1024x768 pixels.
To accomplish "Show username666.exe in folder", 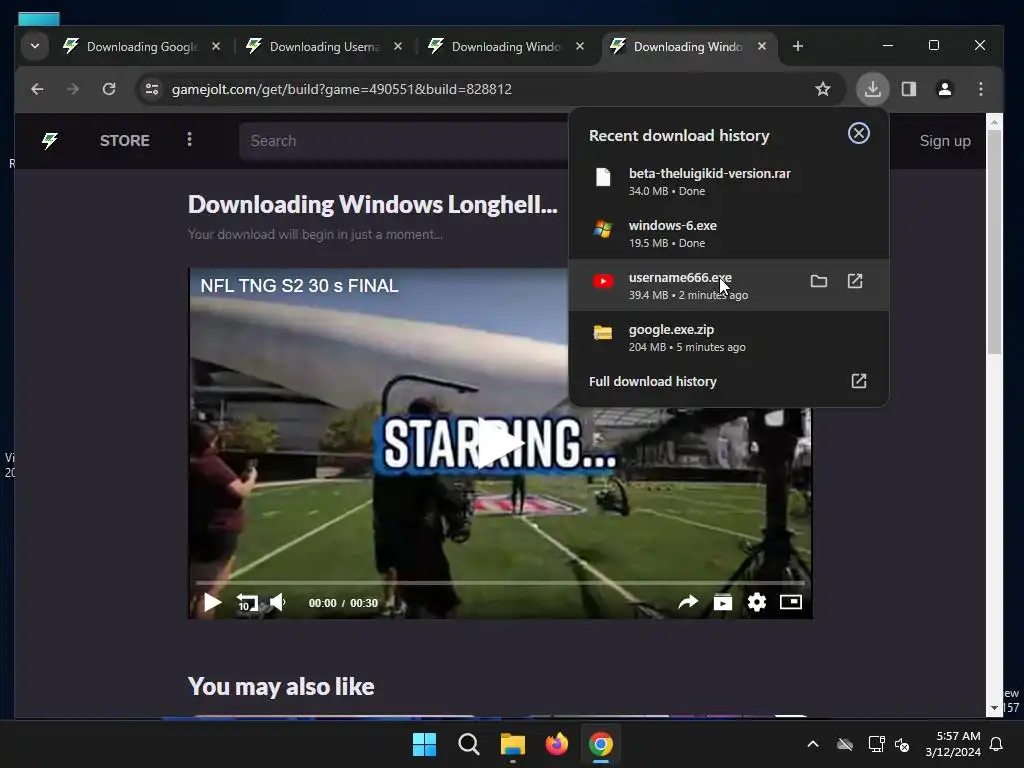I will tap(818, 281).
